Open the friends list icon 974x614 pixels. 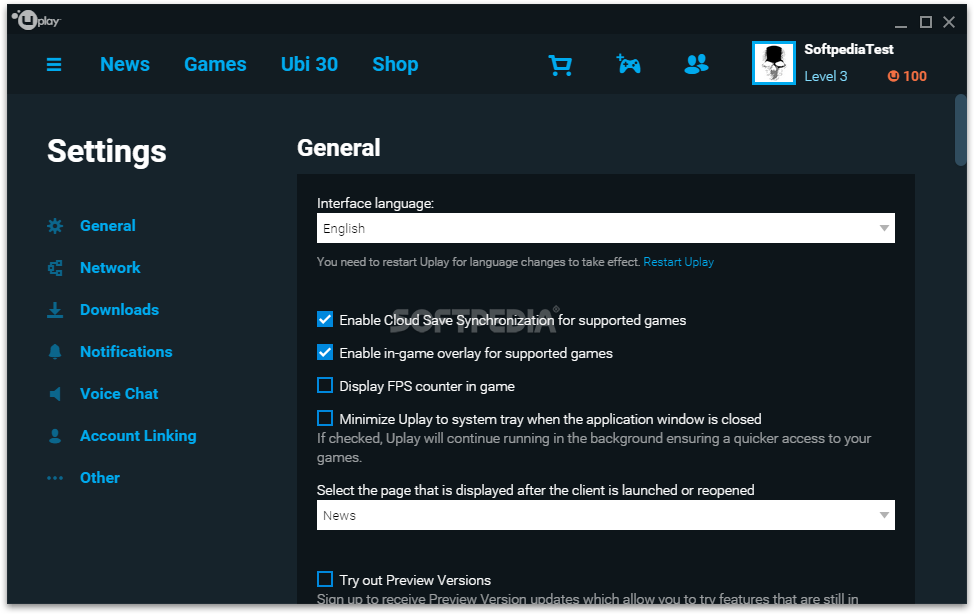(x=696, y=64)
